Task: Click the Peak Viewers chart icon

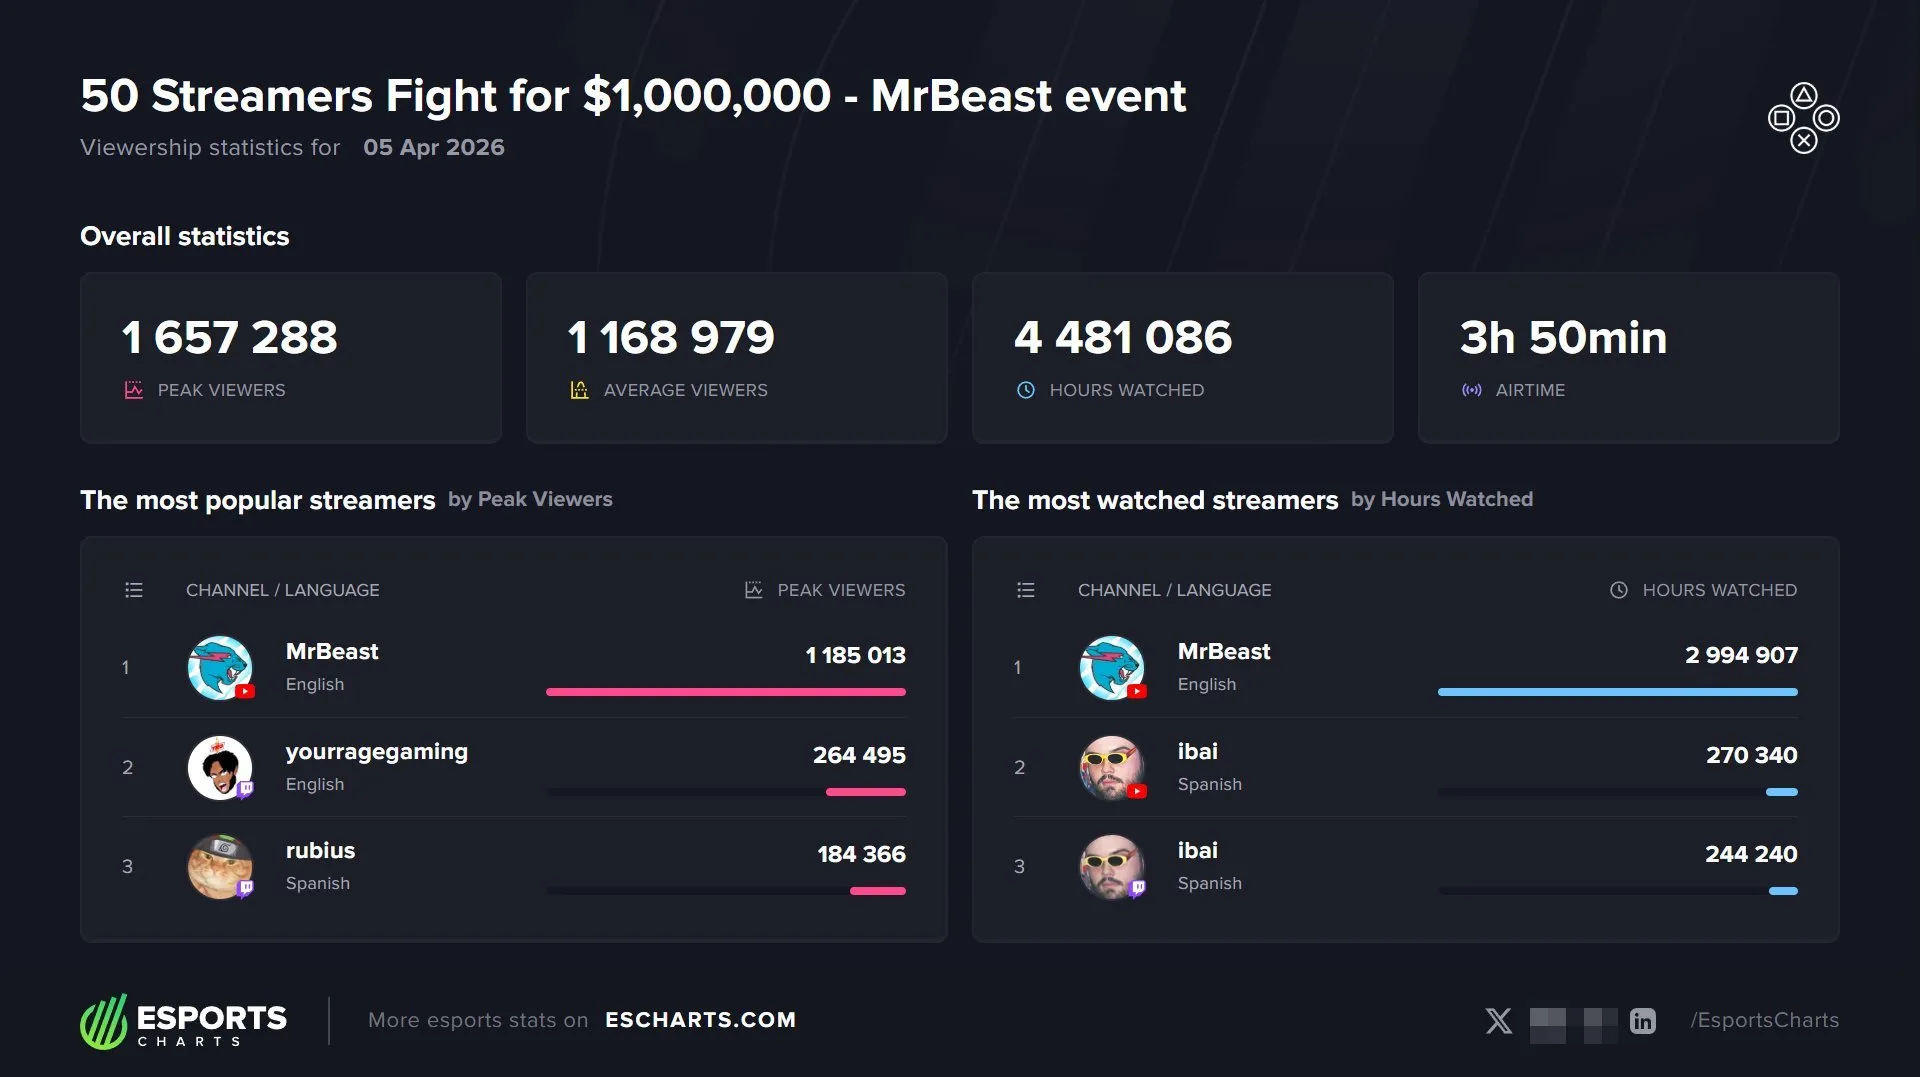Action: [134, 390]
